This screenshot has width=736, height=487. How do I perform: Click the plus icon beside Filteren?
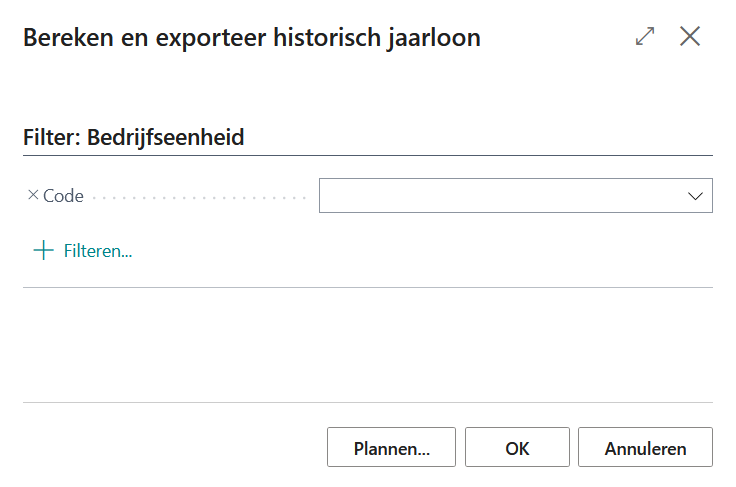click(43, 251)
